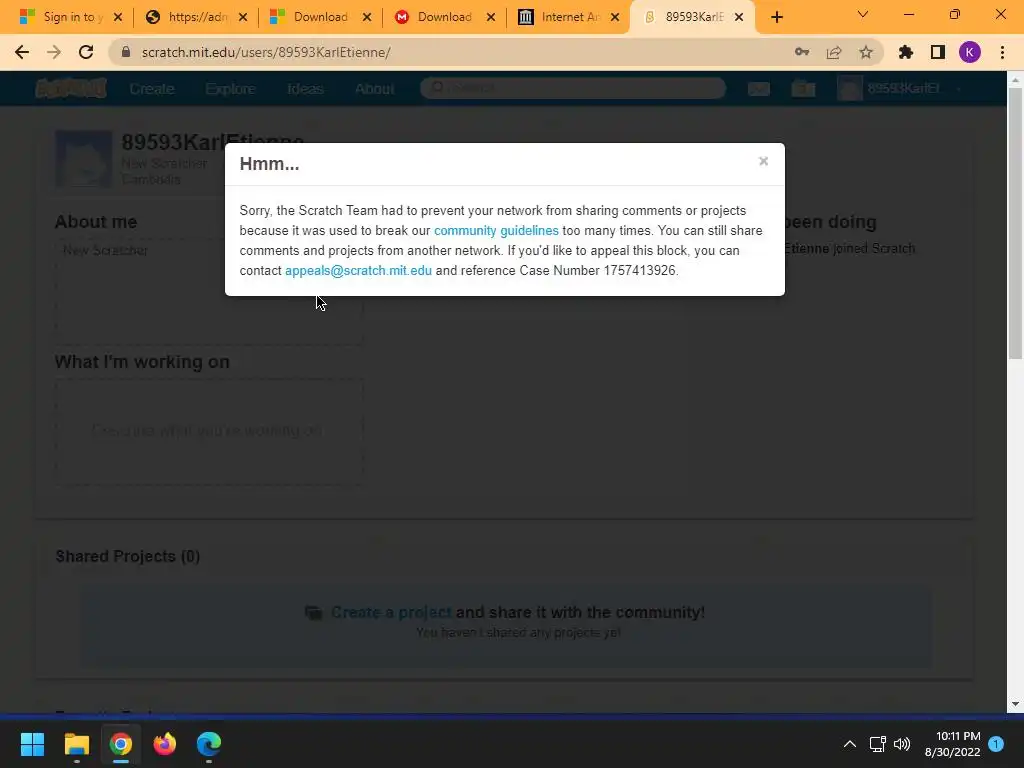The image size is (1024, 768).
Task: Open Chrome three-dot menu
Action: point(1002,52)
